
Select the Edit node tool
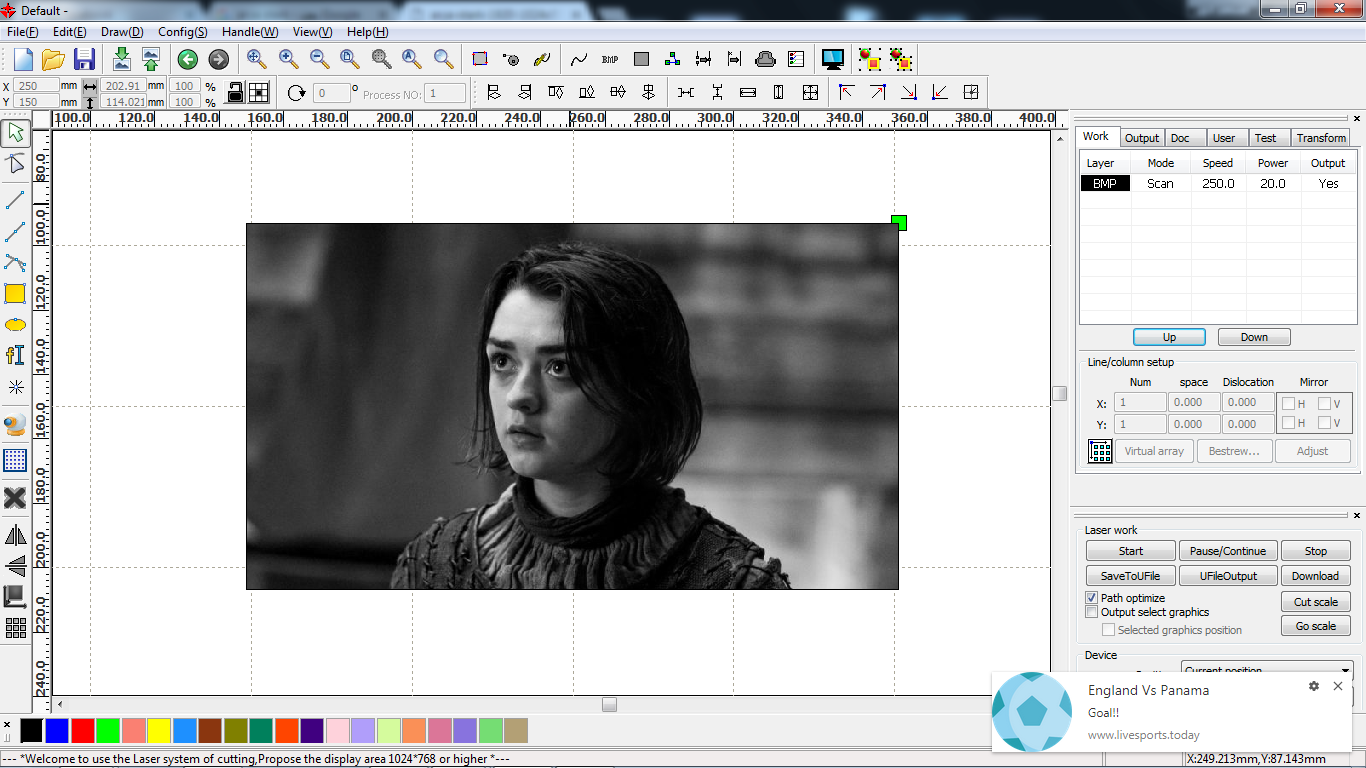15,164
